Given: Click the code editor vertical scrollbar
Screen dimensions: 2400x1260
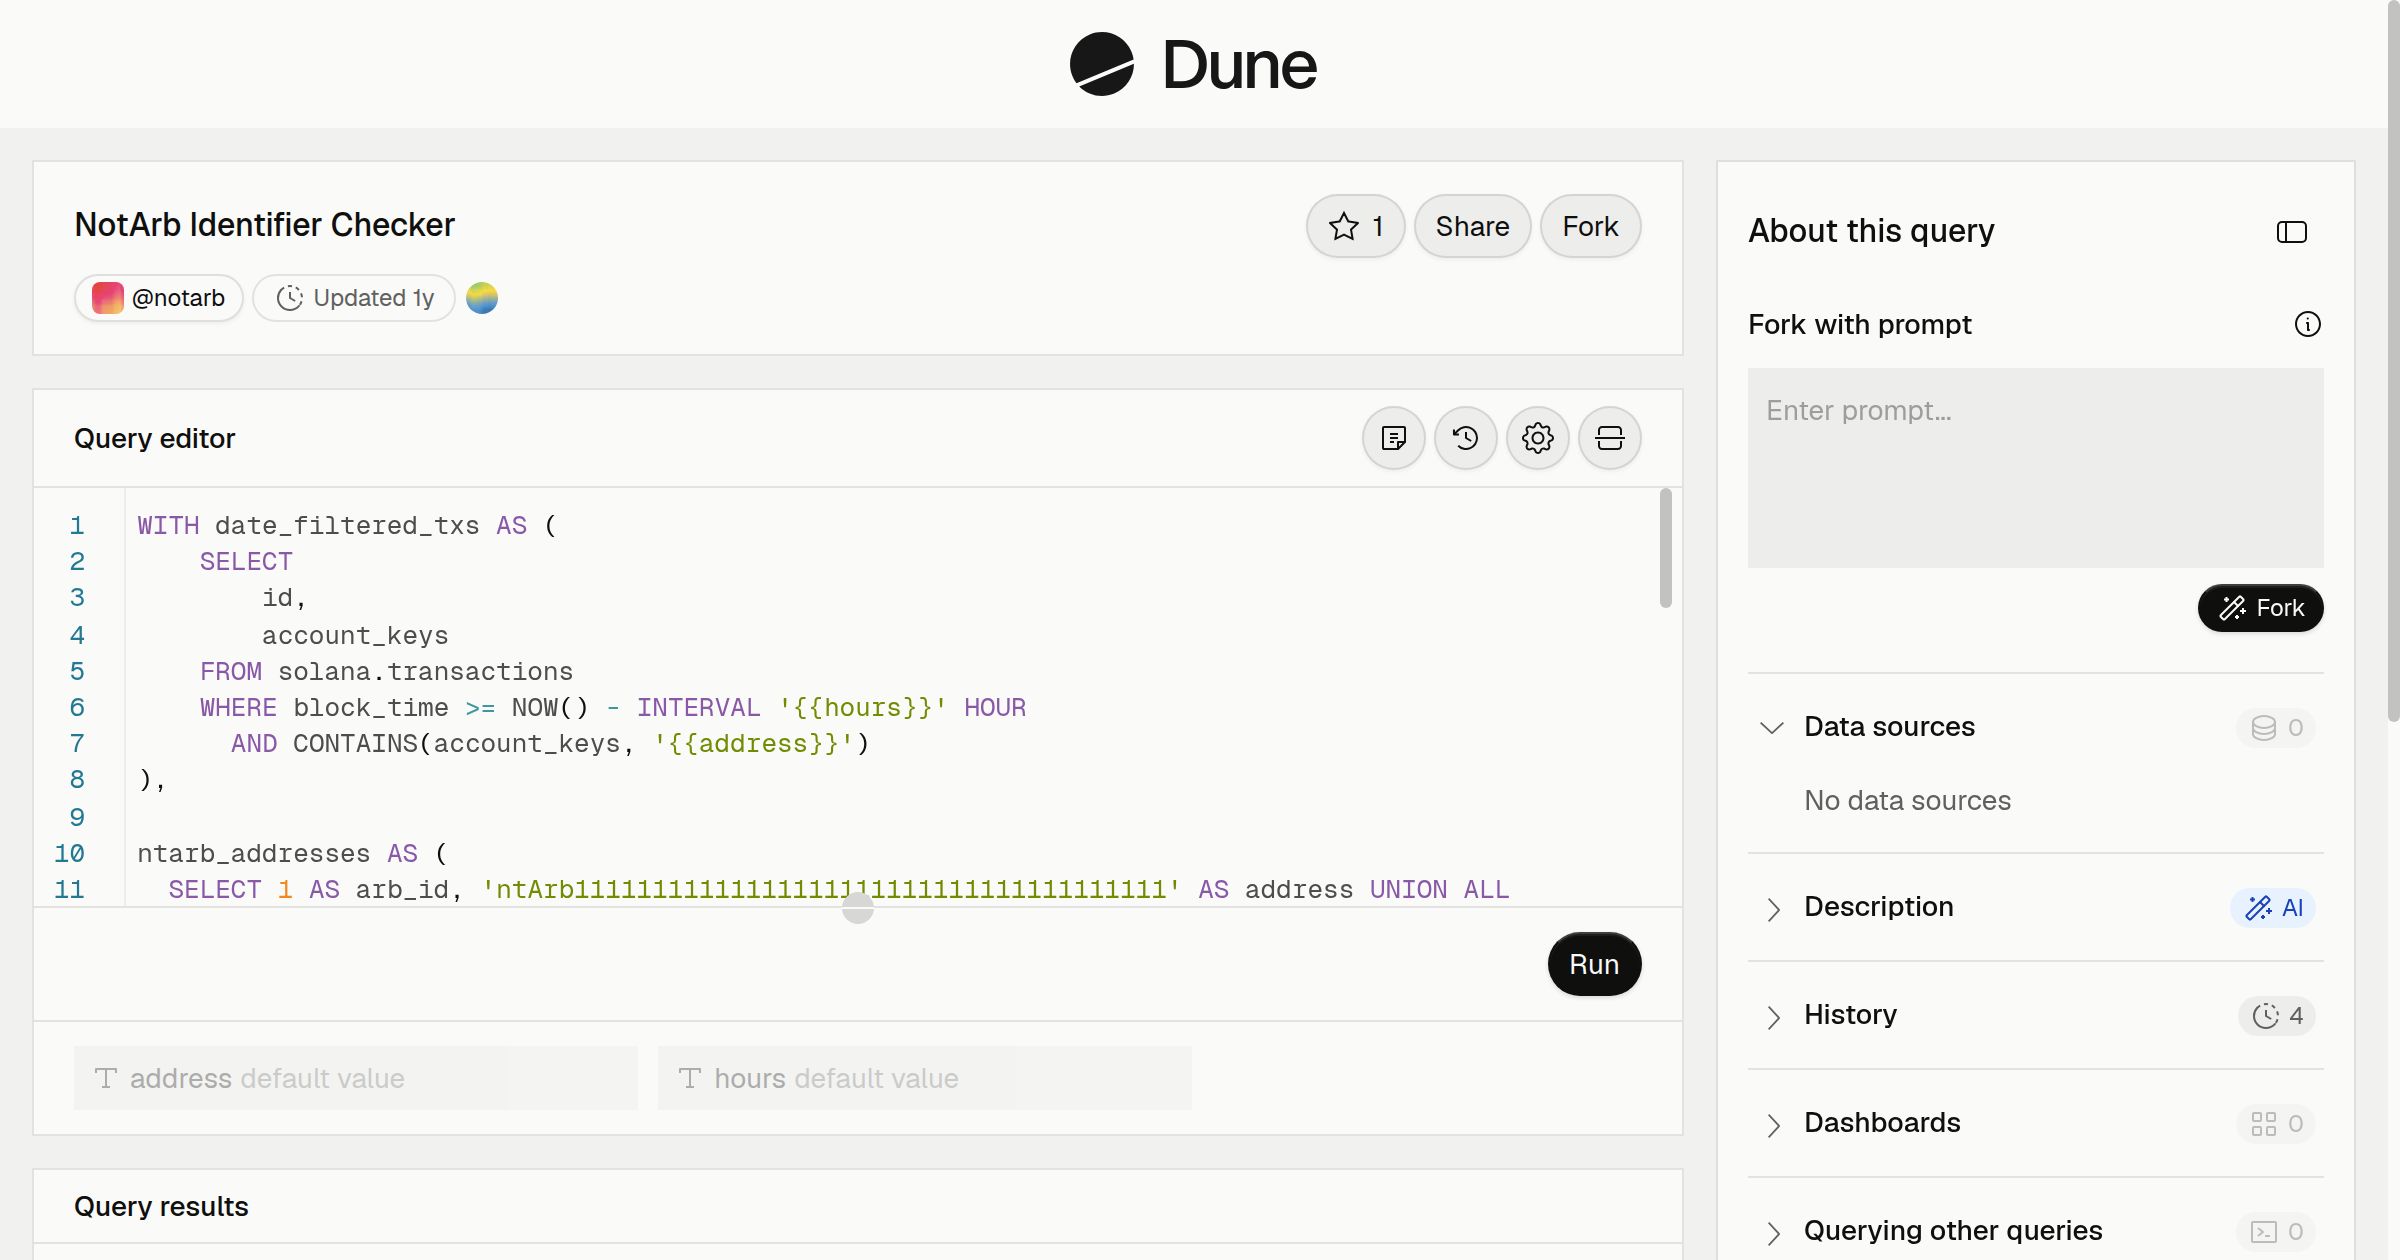Looking at the screenshot, I should click(x=1665, y=548).
